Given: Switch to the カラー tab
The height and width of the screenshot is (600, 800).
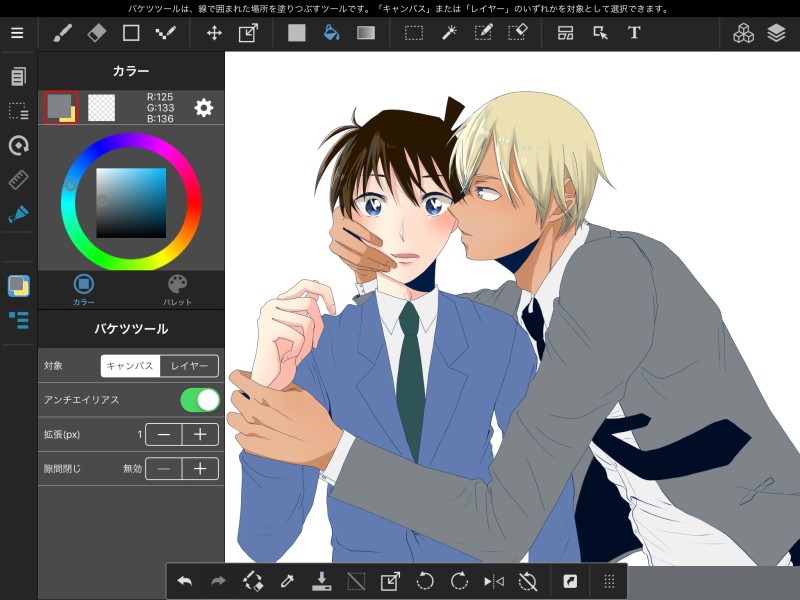Looking at the screenshot, I should pos(84,290).
